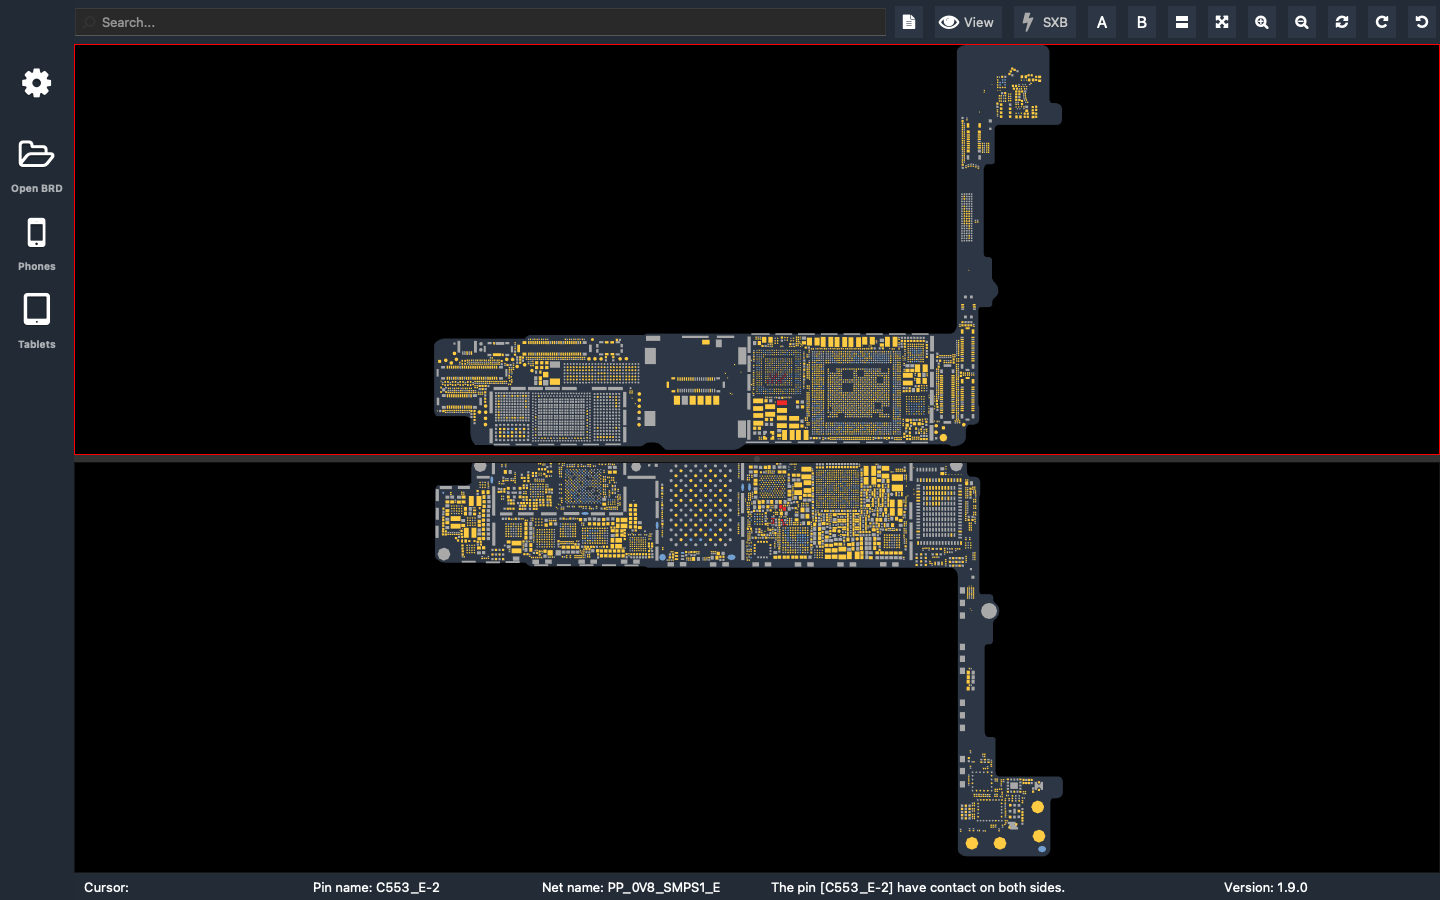Click the sync/flip arrows icon

[x=1342, y=22]
